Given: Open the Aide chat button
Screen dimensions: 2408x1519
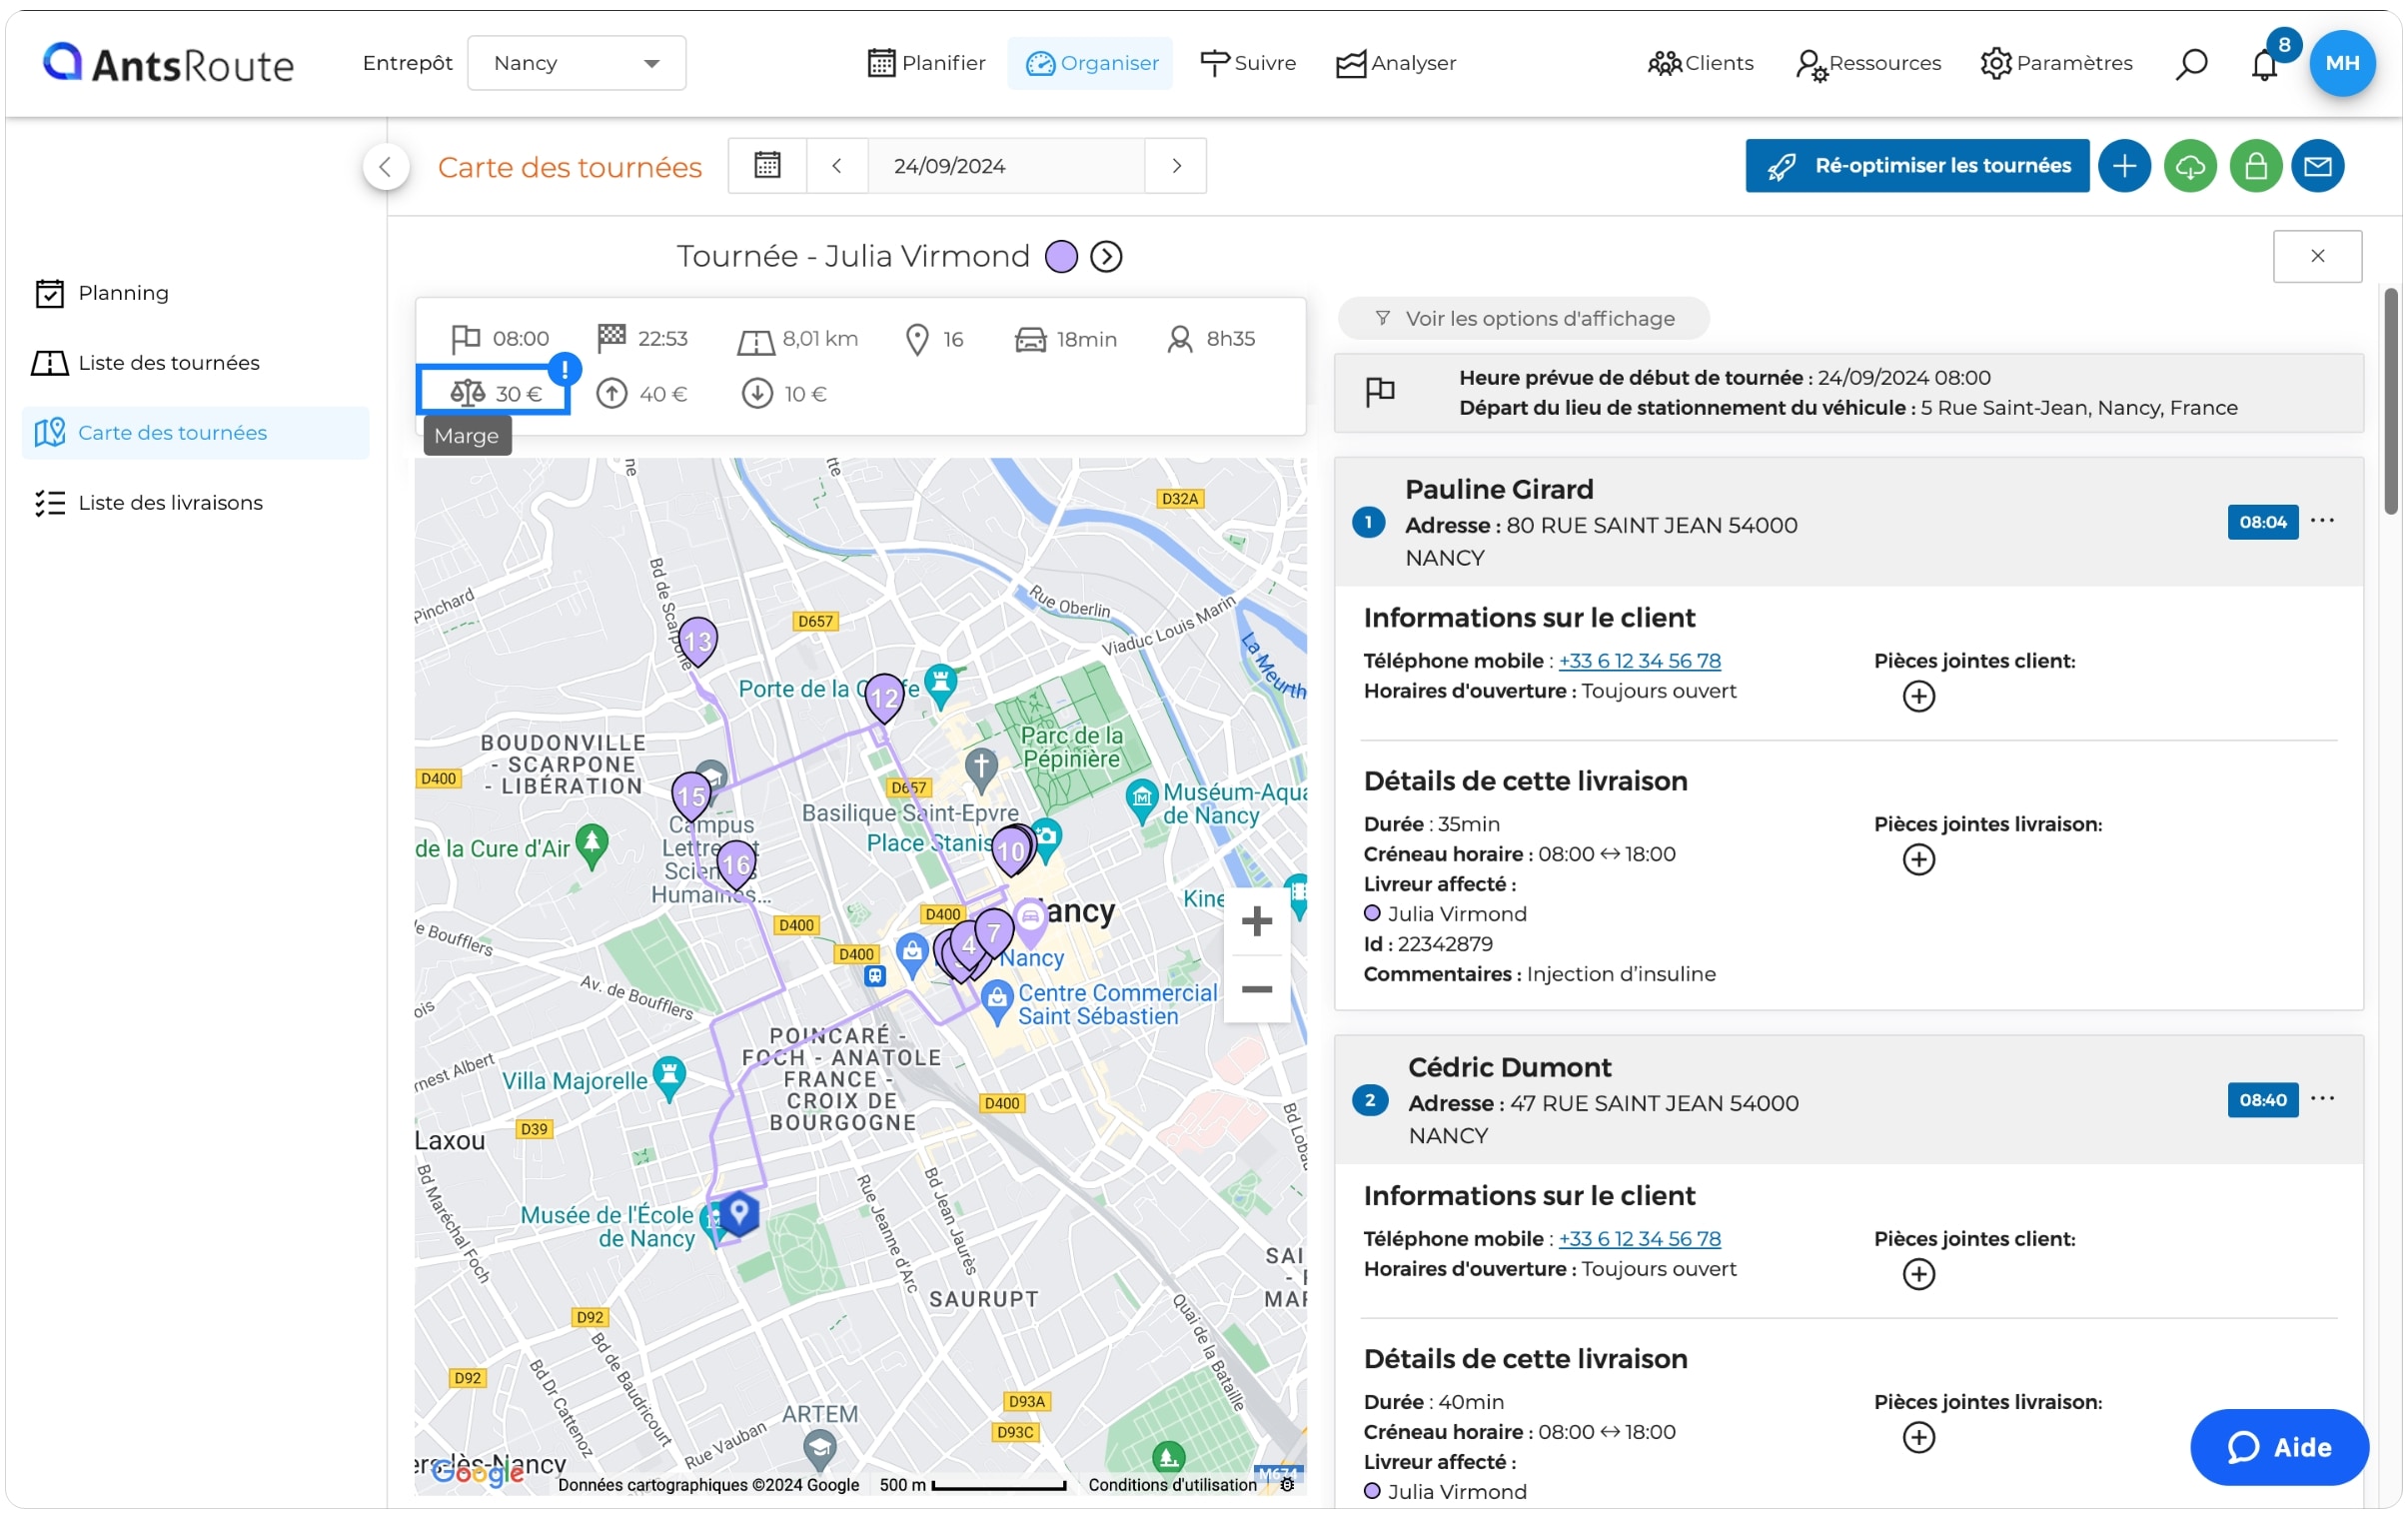Looking at the screenshot, I should (2279, 1448).
